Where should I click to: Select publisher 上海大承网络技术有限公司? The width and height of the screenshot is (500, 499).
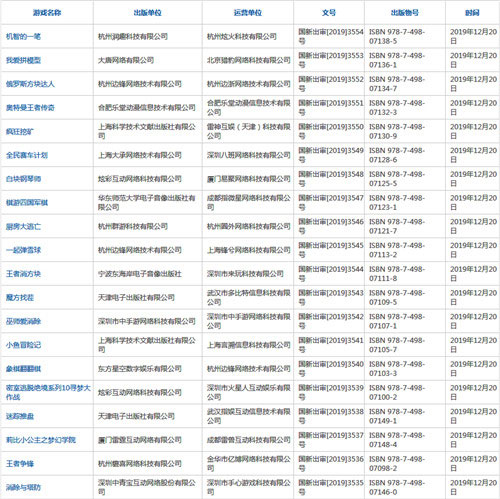[140, 155]
